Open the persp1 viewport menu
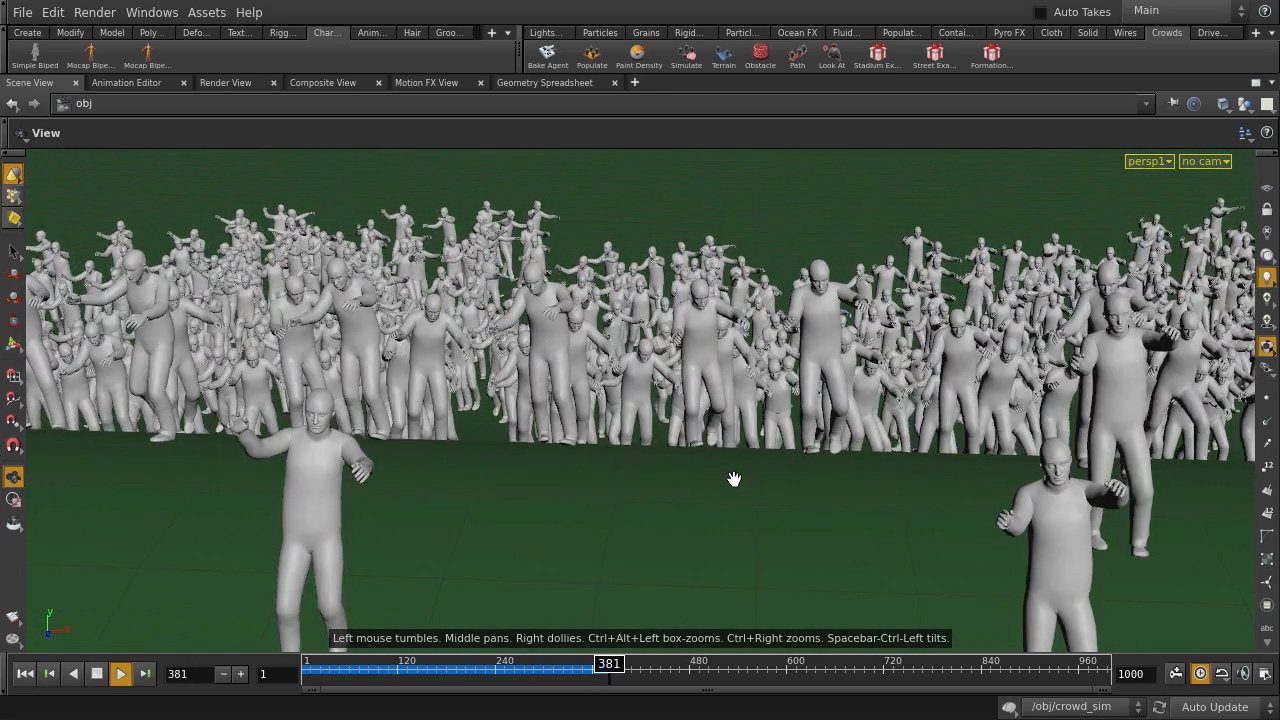This screenshot has height=720, width=1280. pos(1148,161)
